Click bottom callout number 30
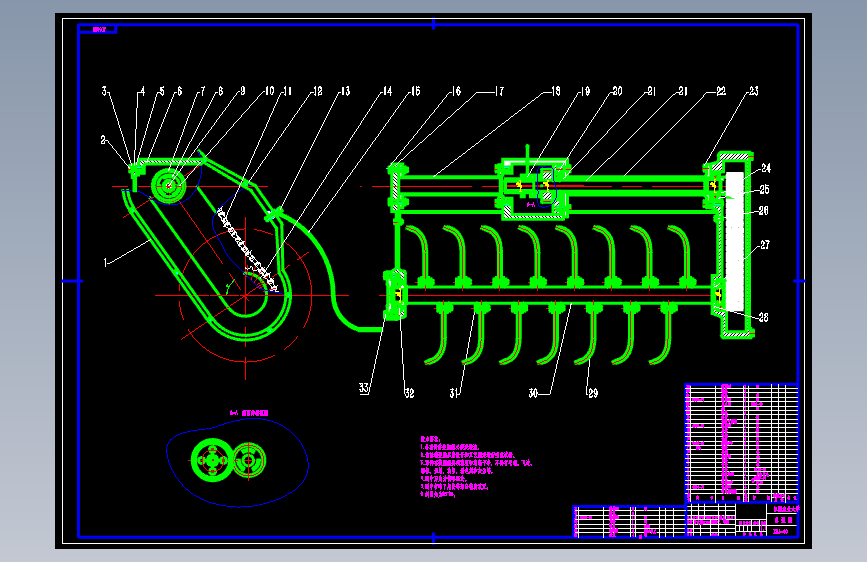 pos(533,393)
